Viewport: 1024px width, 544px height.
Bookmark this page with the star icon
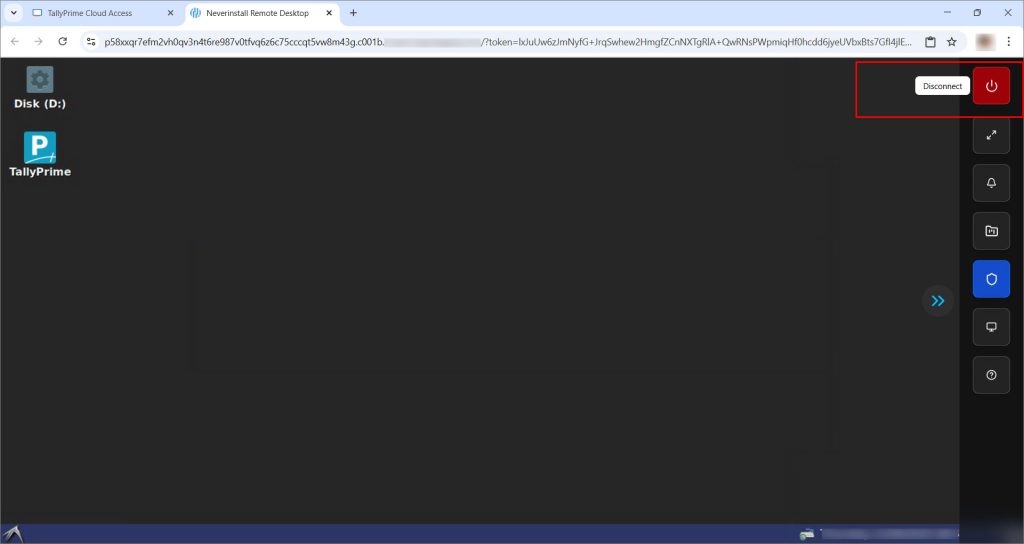click(952, 42)
